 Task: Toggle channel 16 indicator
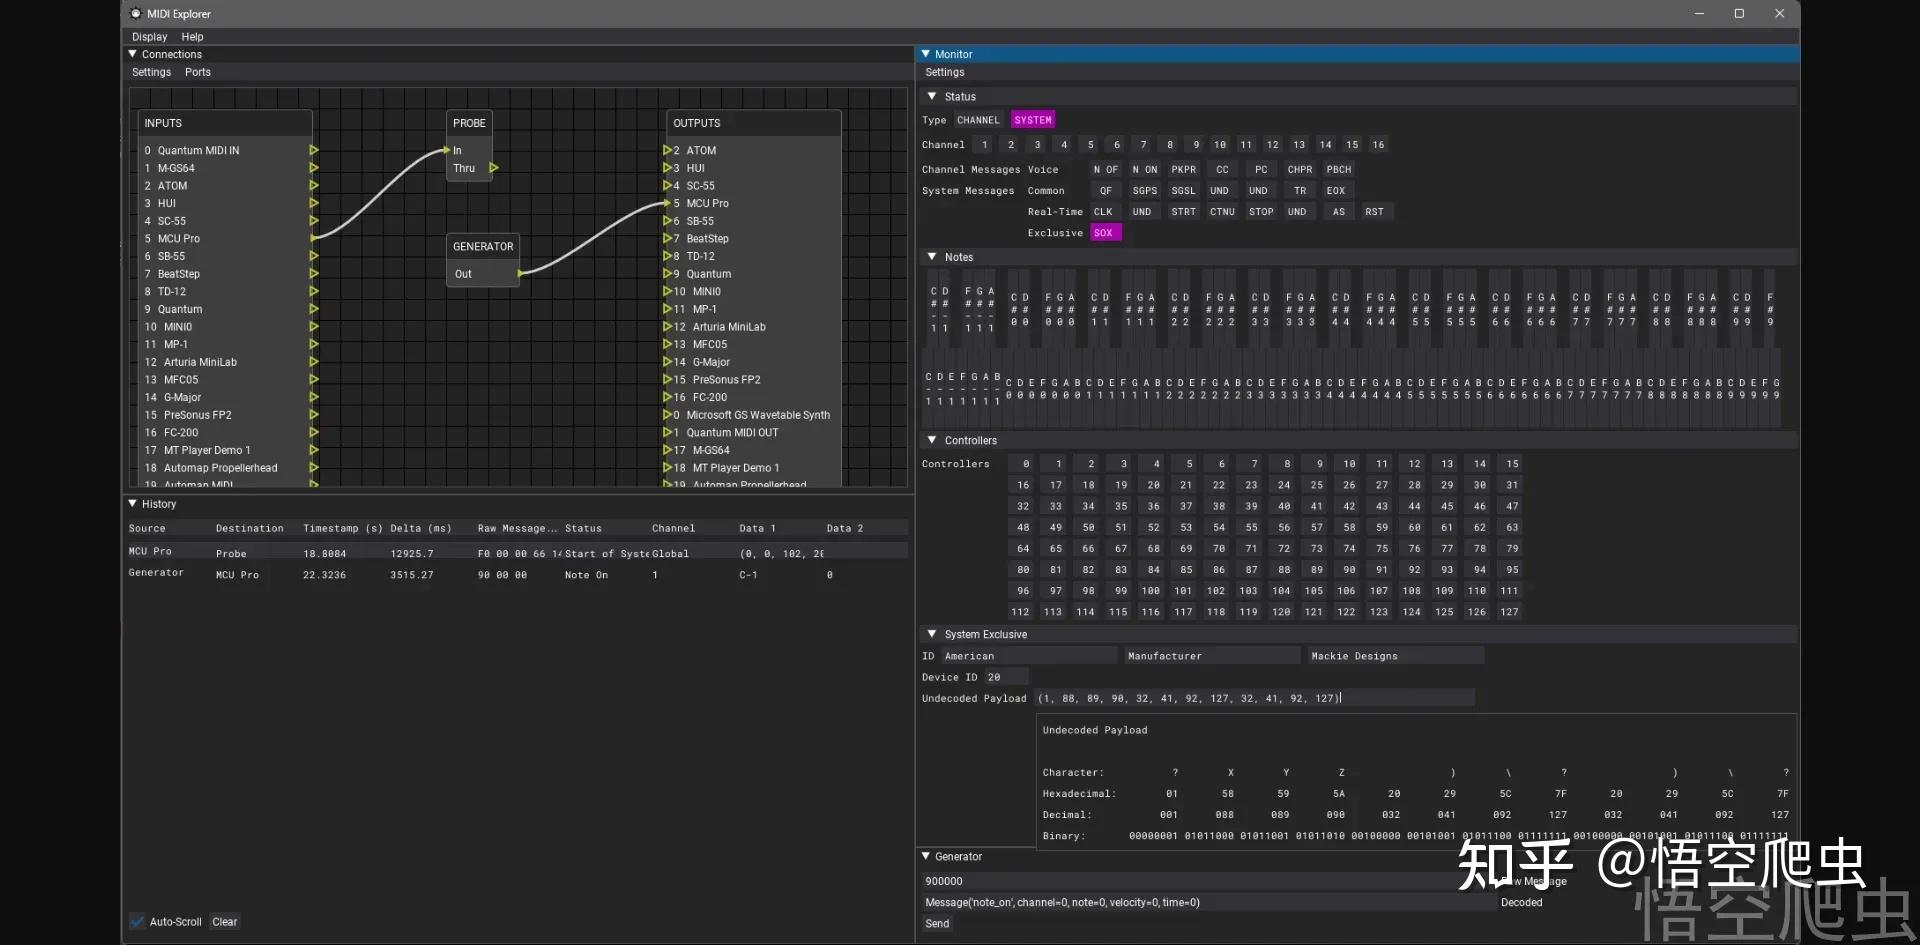point(1378,144)
